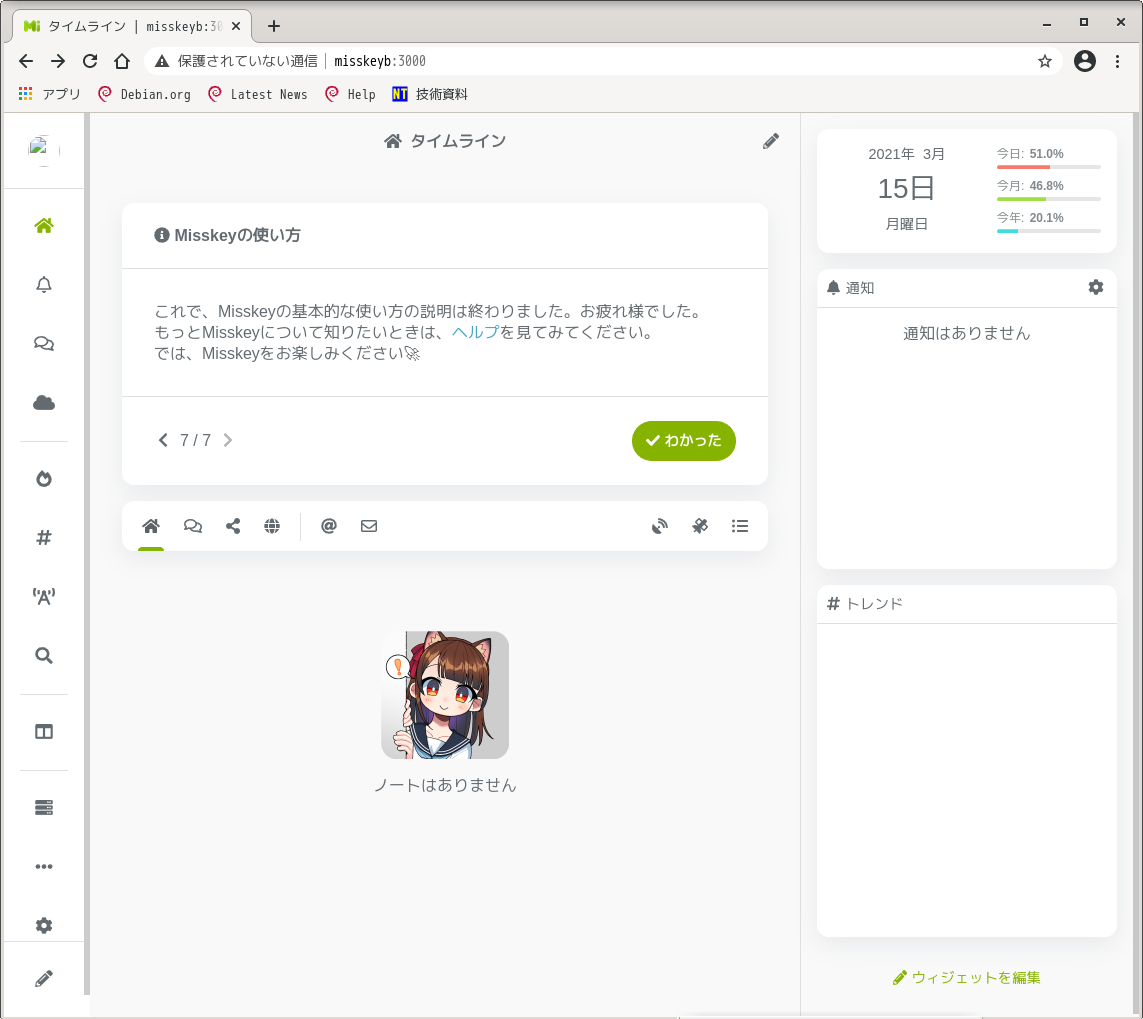Open the browser home page

click(122, 61)
